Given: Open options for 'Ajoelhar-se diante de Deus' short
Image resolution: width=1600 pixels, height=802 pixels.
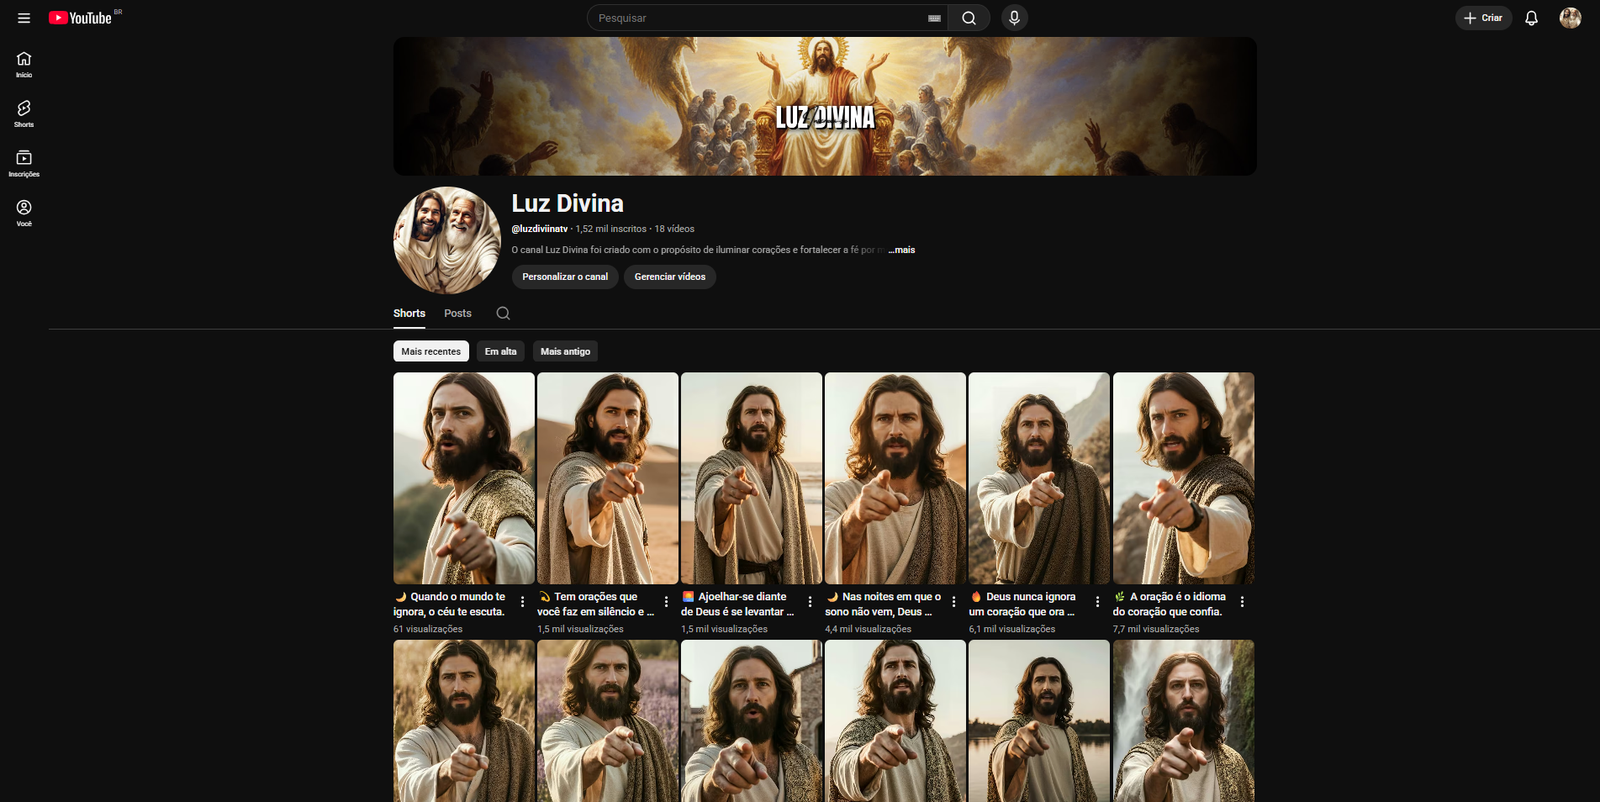Looking at the screenshot, I should [810, 602].
